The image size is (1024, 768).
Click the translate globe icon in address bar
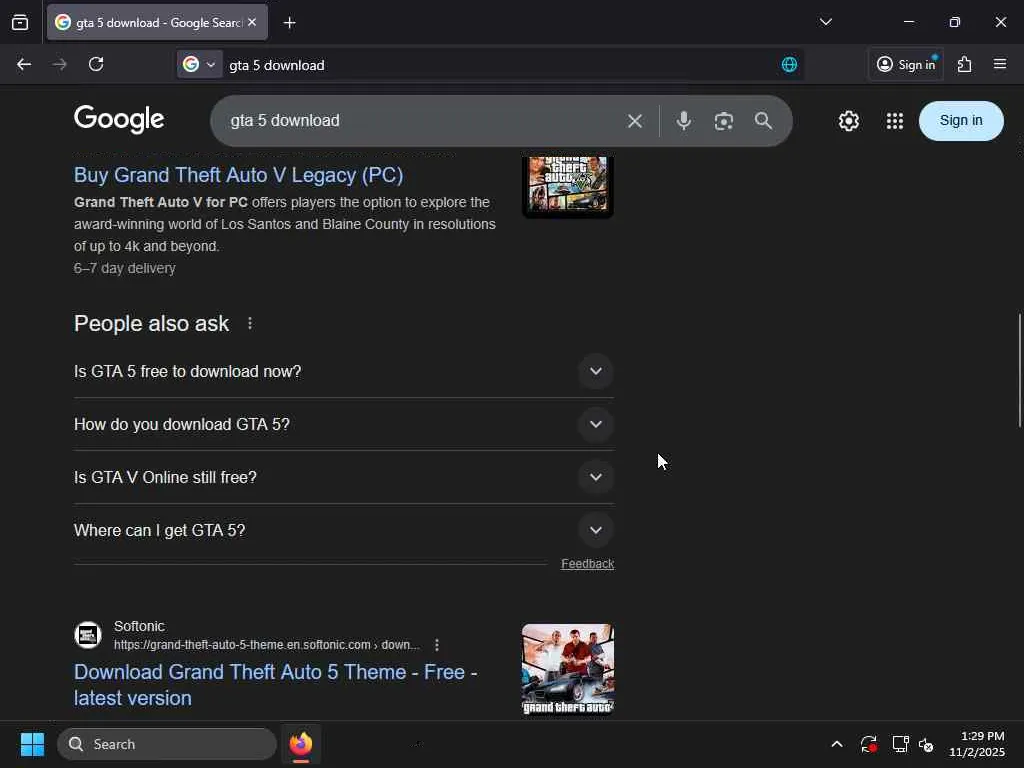pos(789,65)
